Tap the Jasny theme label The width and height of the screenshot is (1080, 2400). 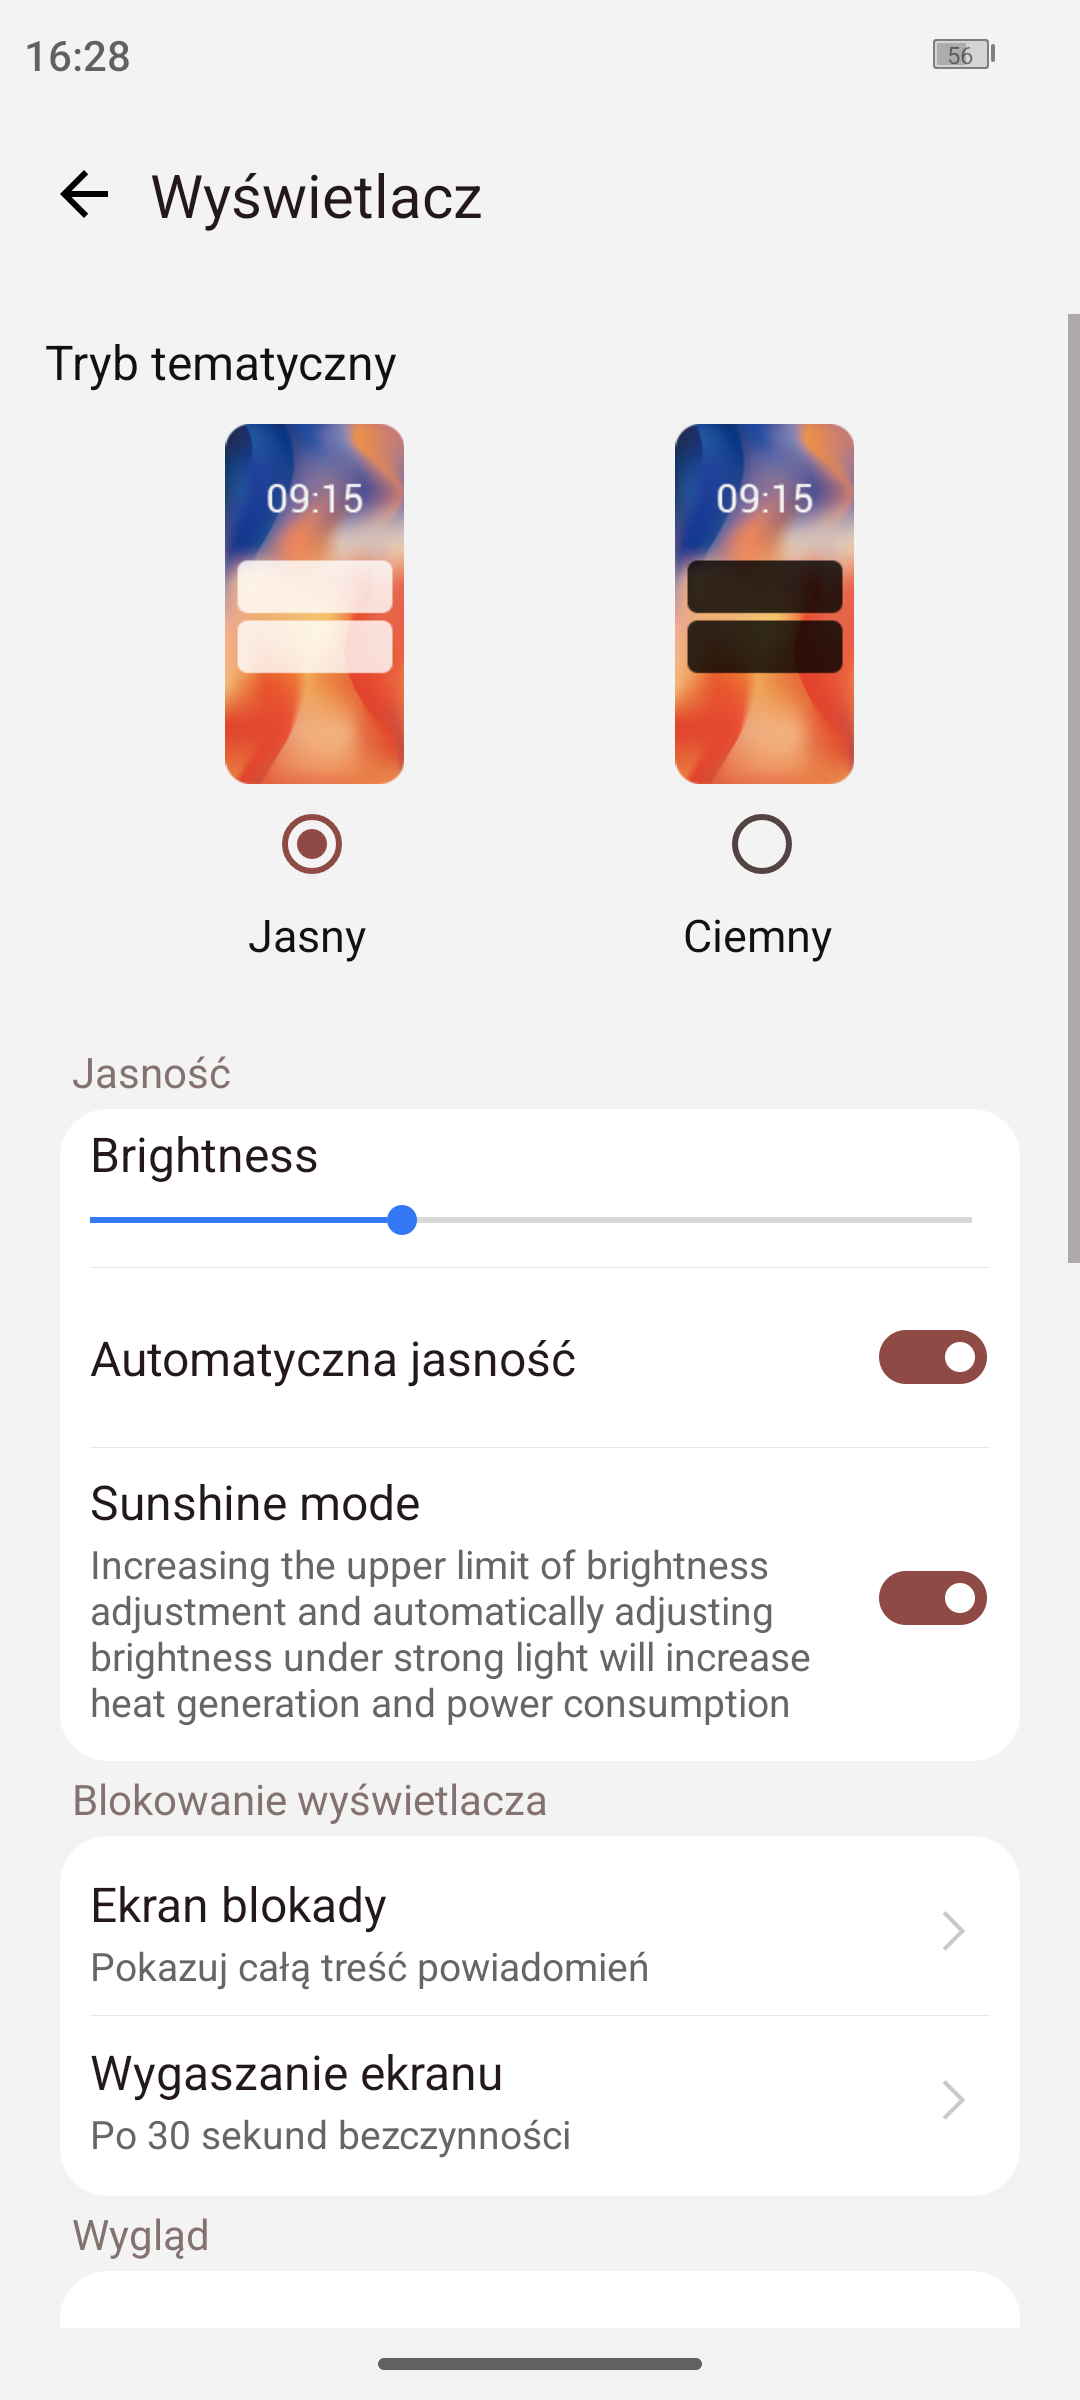tap(307, 937)
